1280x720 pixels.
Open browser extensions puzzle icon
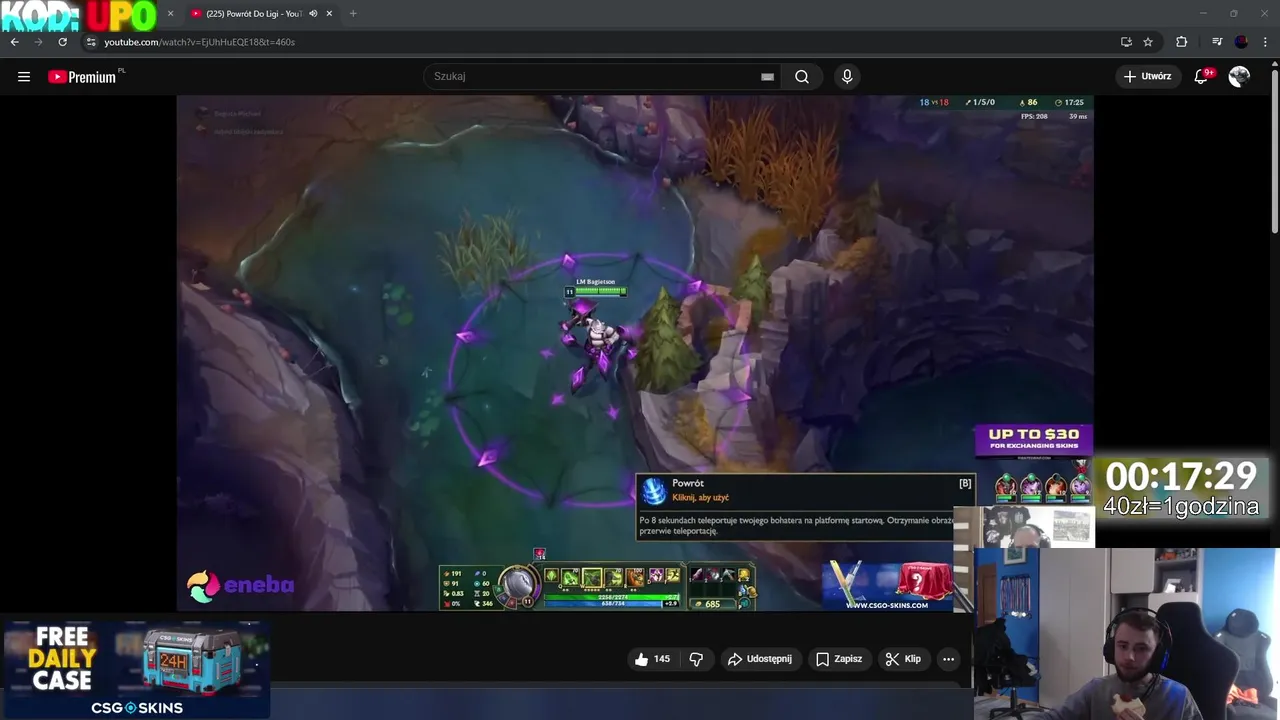(1181, 42)
